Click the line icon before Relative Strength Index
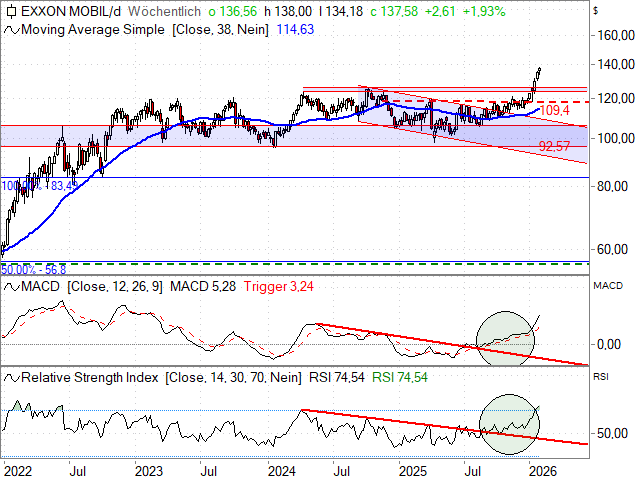The image size is (640, 480). [11, 378]
